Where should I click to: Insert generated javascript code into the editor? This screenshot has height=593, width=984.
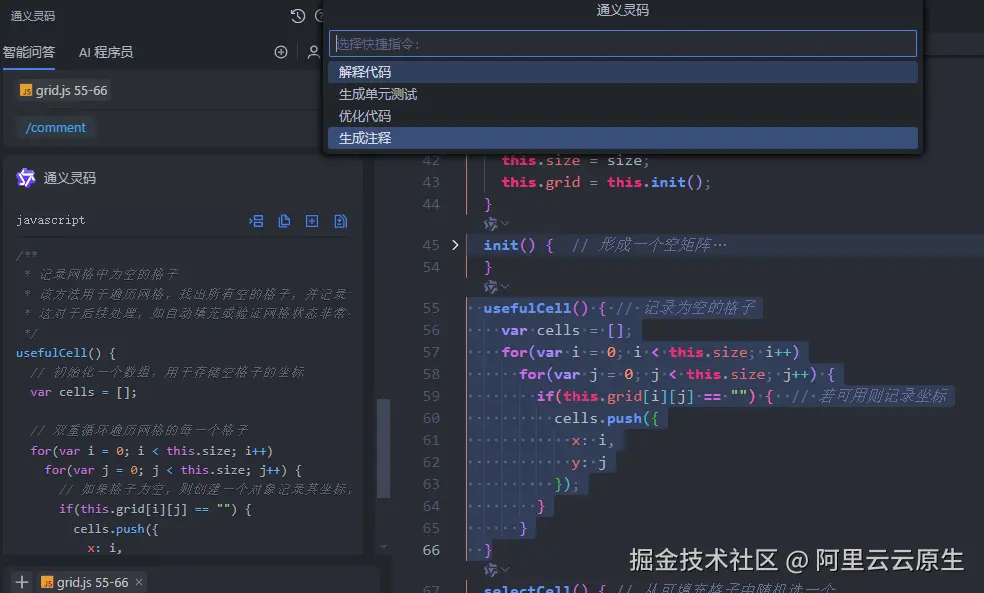click(256, 221)
